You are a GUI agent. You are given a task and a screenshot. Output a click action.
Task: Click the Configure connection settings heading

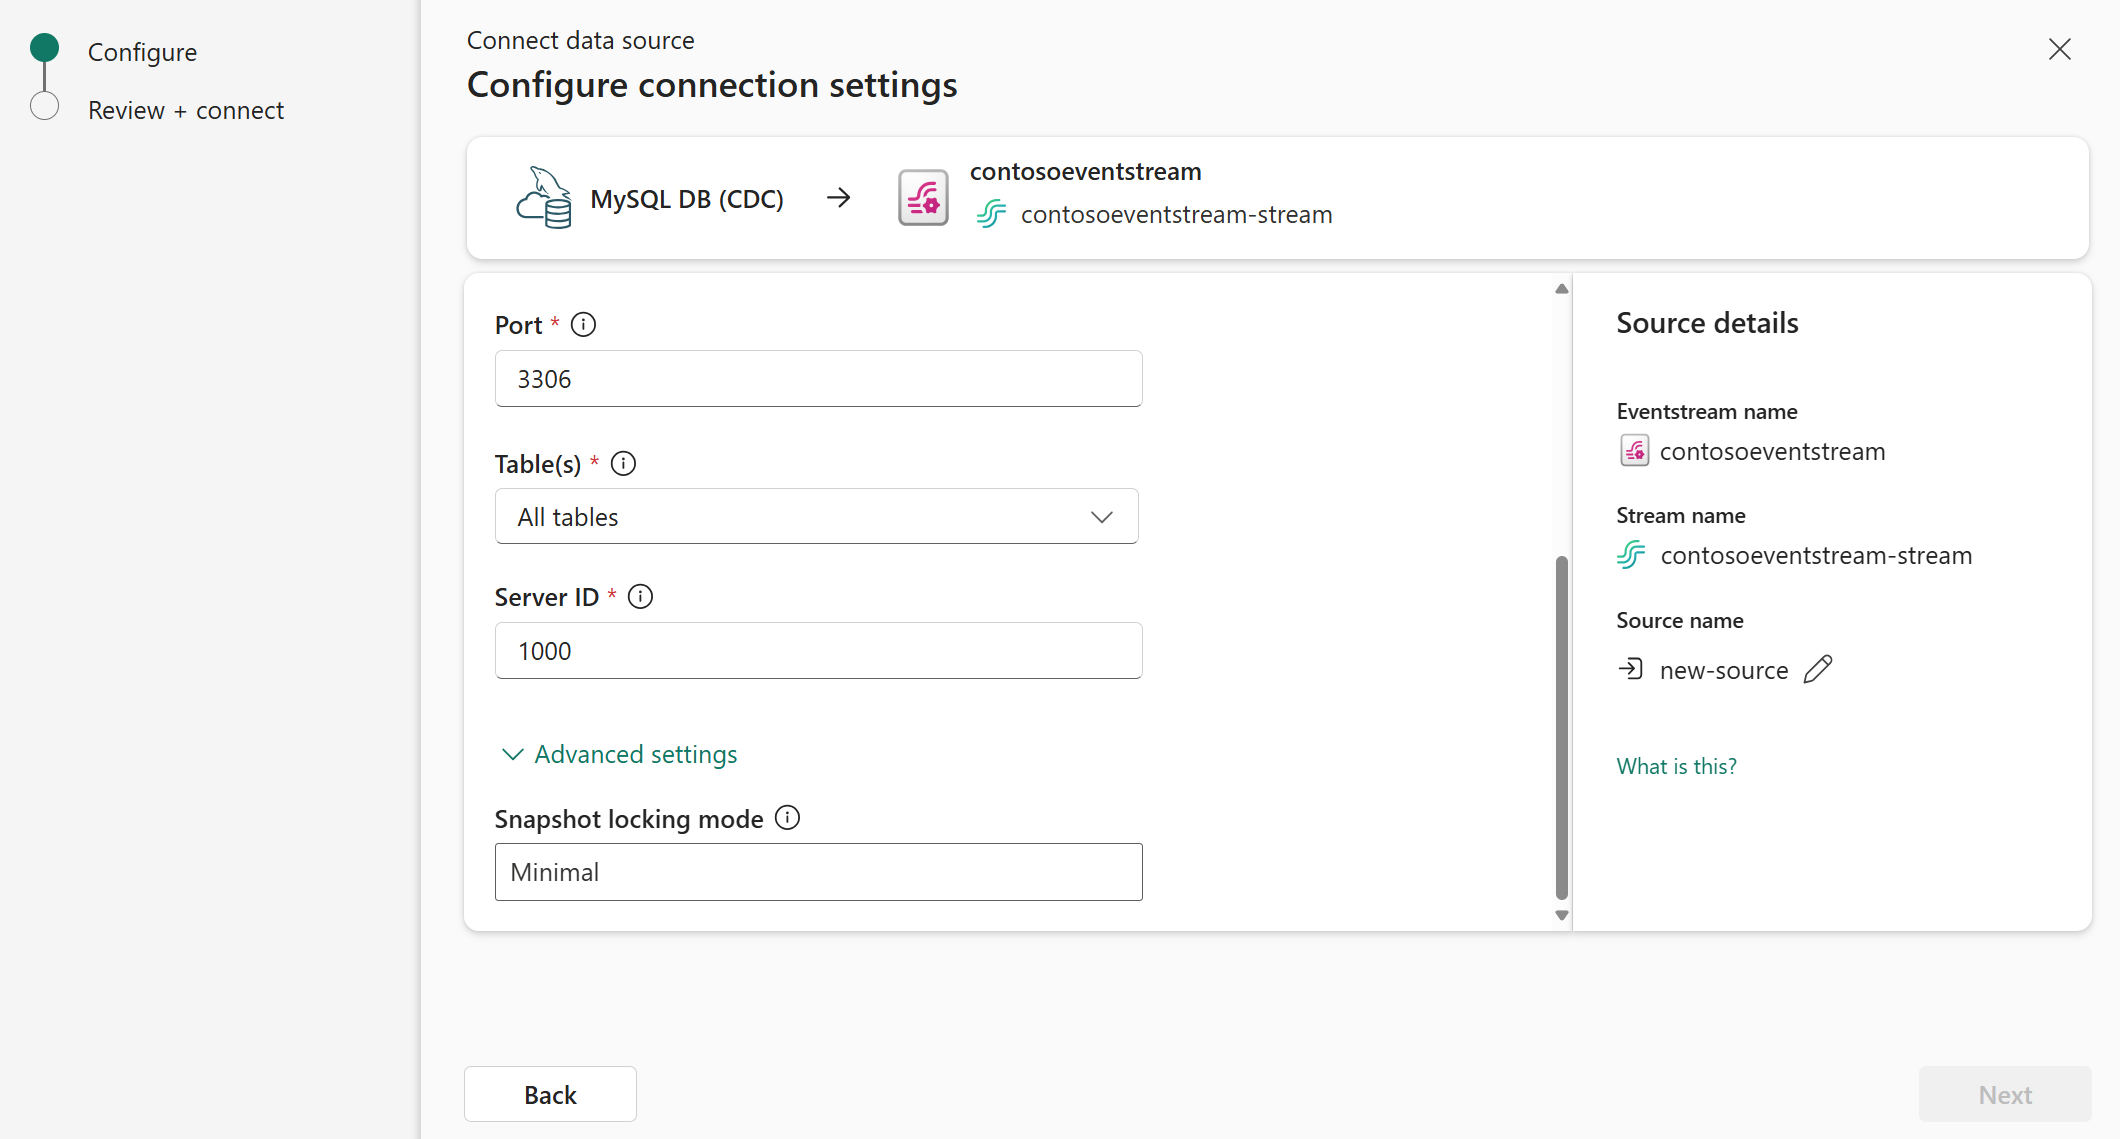(x=712, y=85)
